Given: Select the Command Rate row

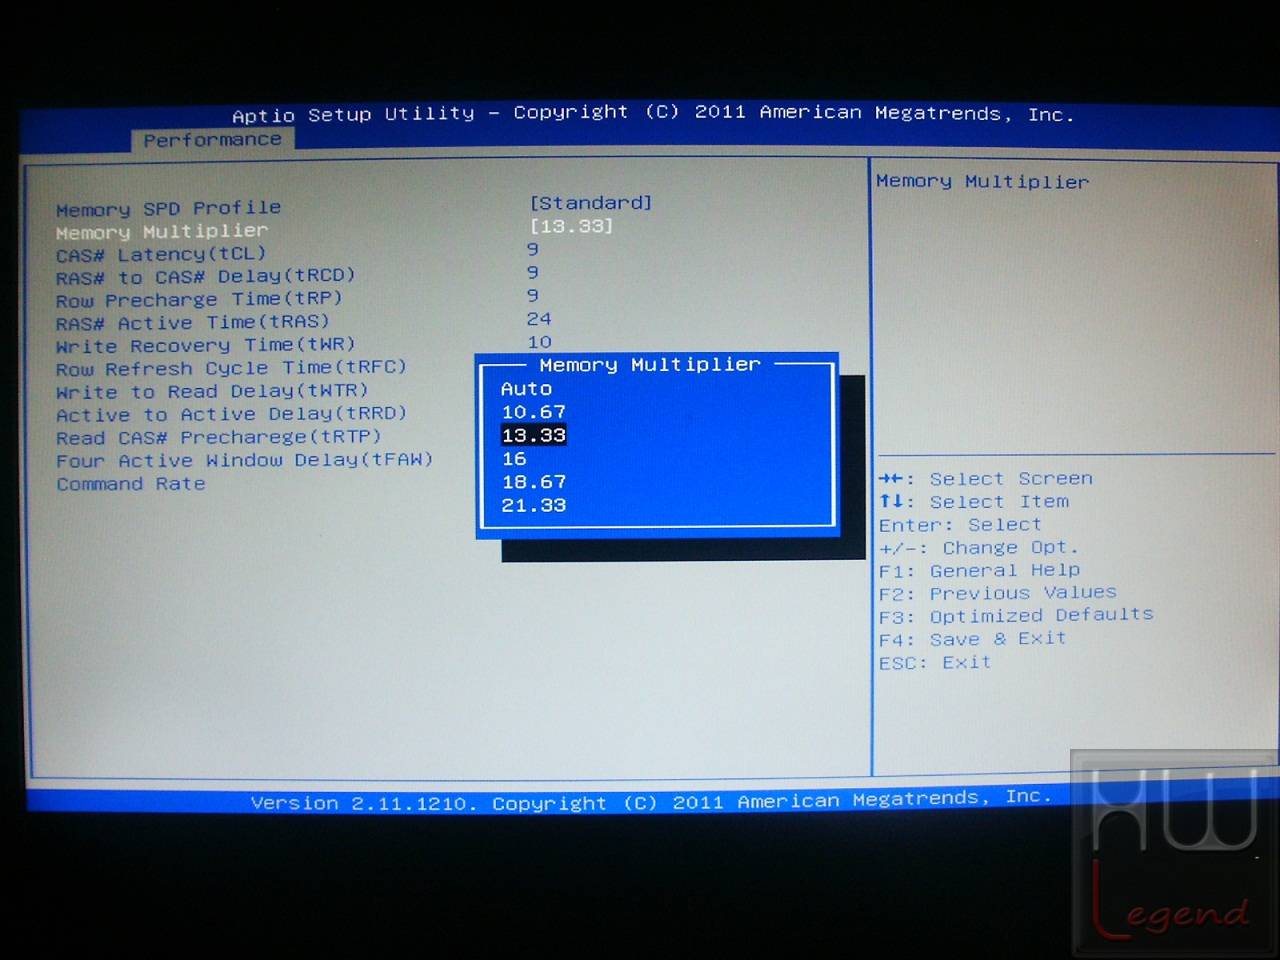Looking at the screenshot, I should [130, 484].
